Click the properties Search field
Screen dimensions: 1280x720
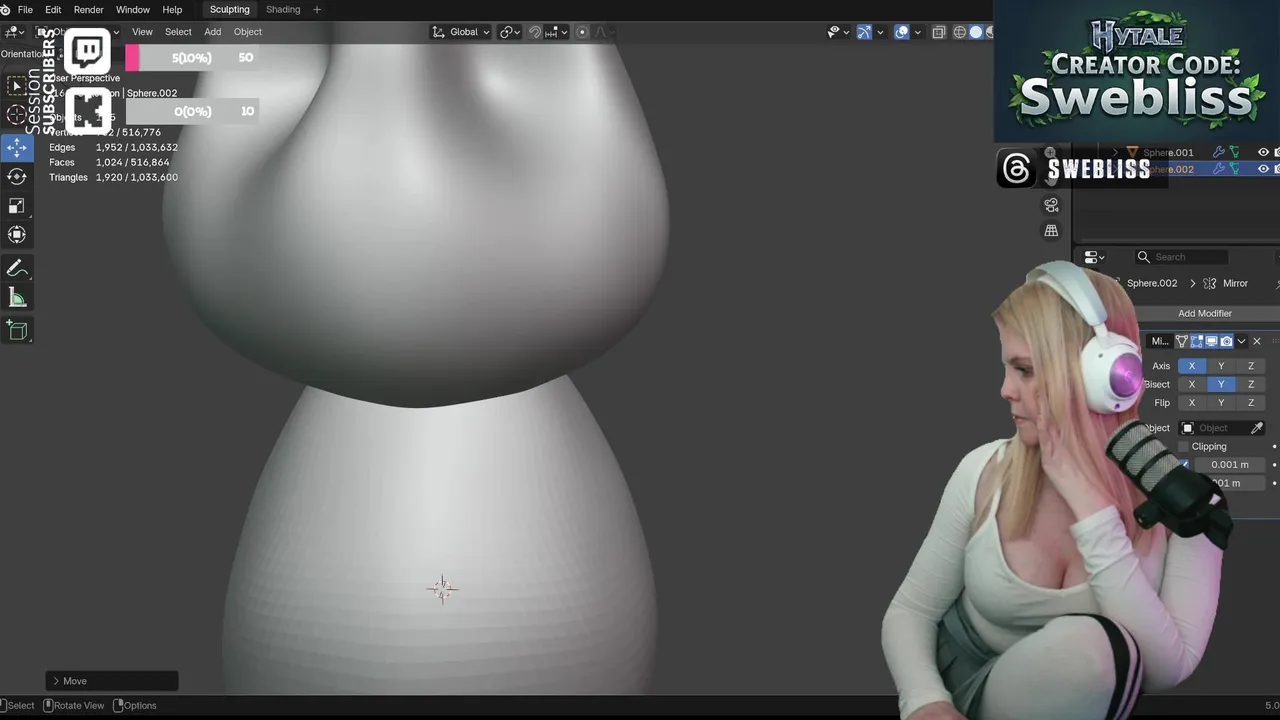tap(1181, 257)
